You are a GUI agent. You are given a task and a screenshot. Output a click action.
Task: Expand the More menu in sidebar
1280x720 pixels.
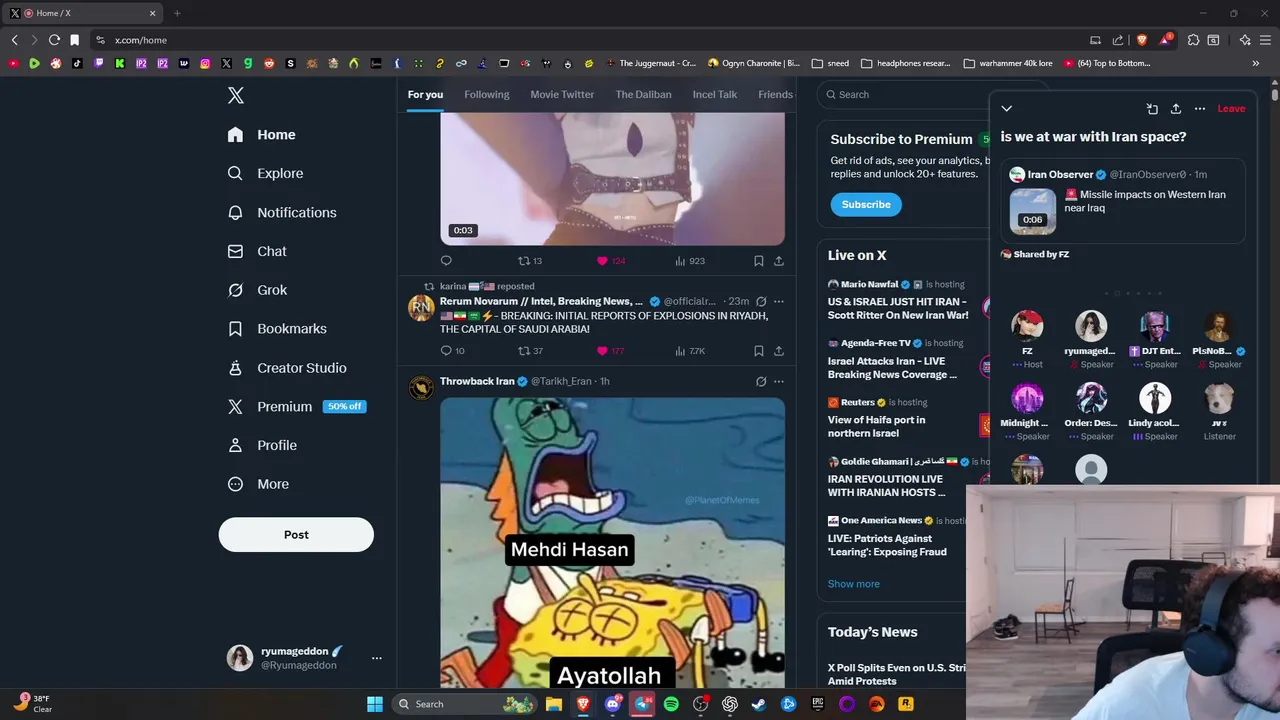click(x=258, y=484)
